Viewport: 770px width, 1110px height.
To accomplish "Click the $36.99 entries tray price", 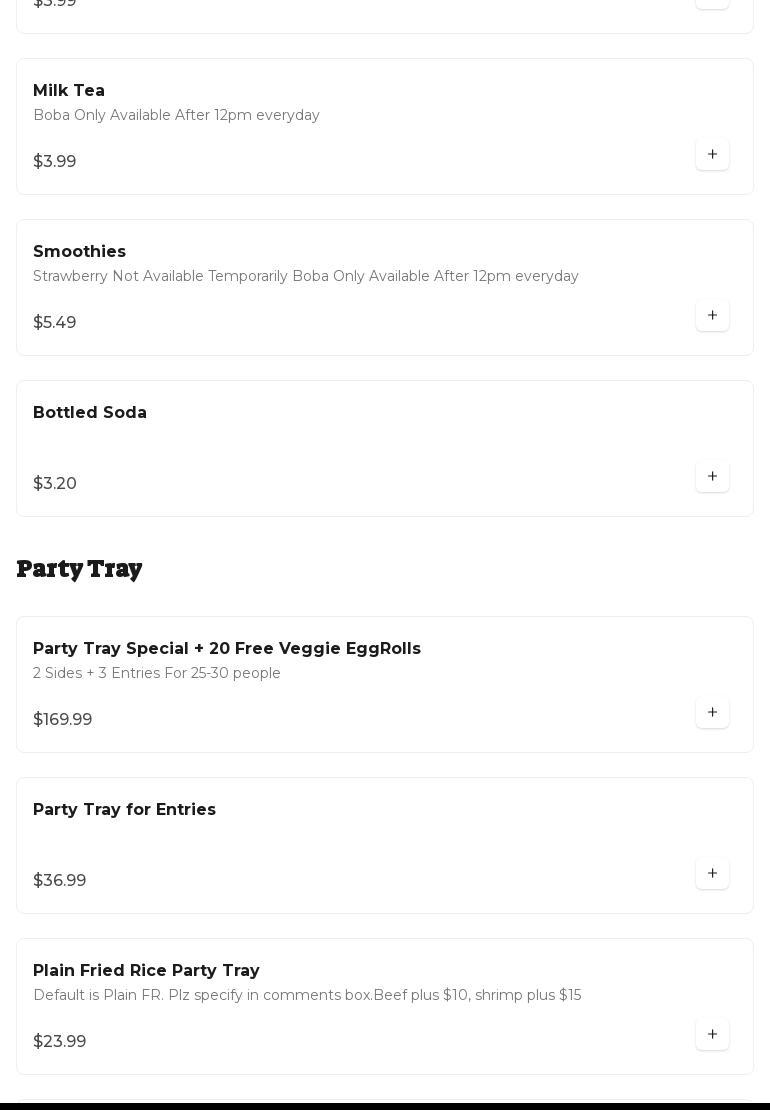I will pos(60,881).
